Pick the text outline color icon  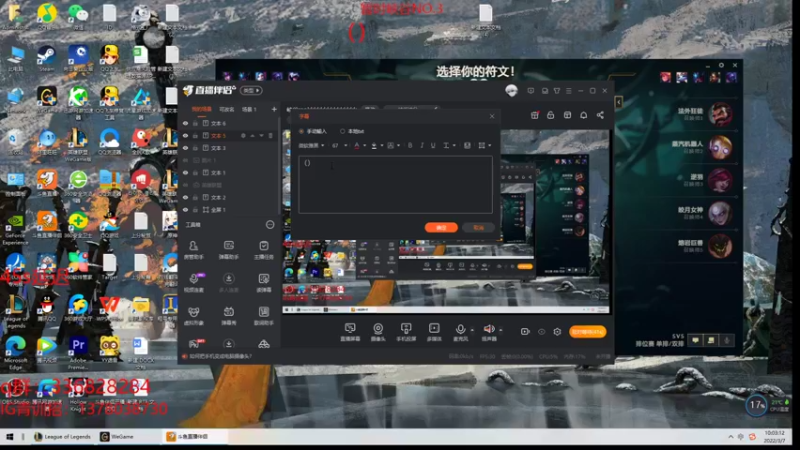point(374,145)
